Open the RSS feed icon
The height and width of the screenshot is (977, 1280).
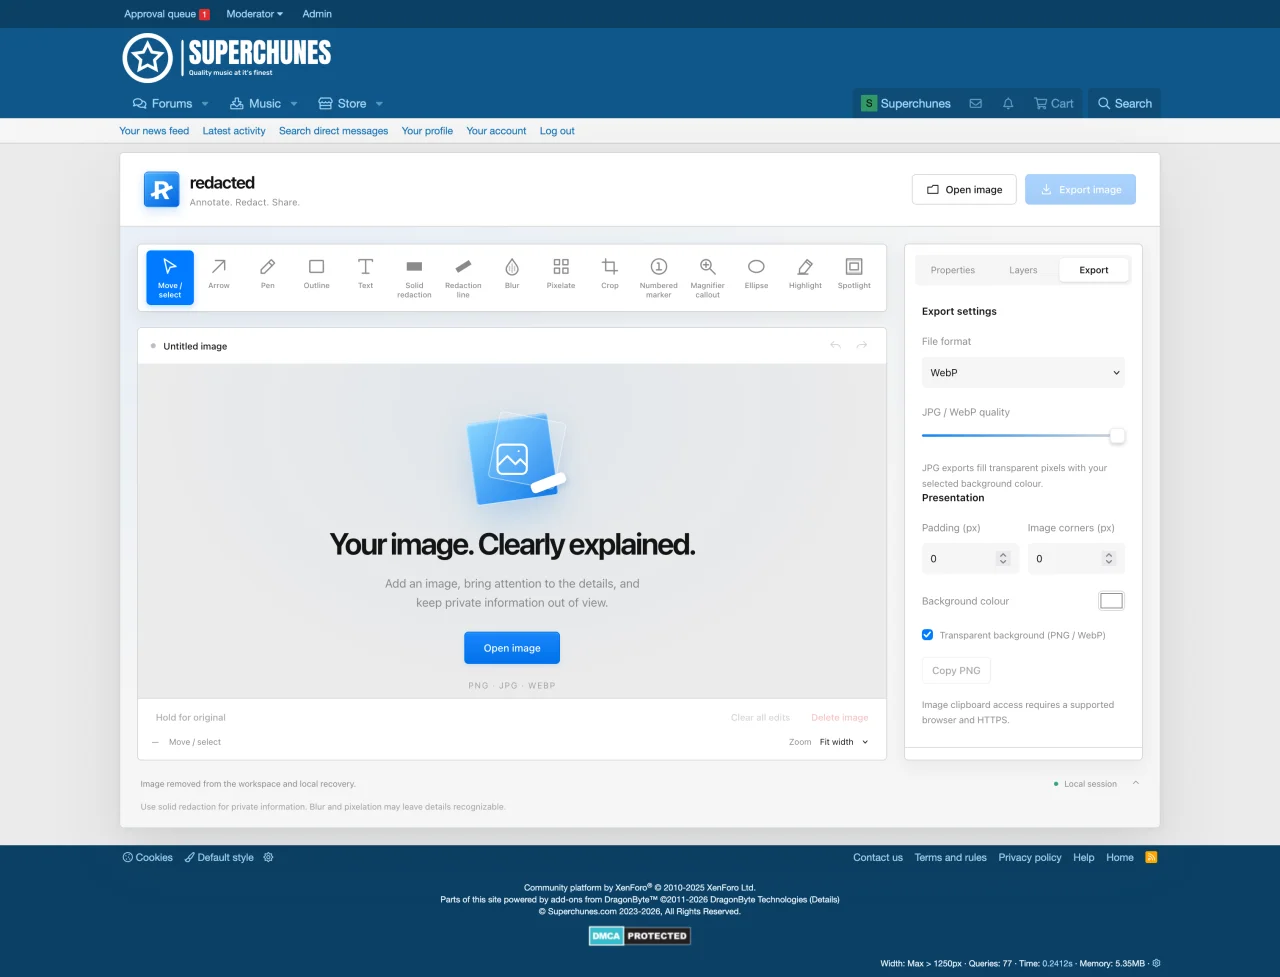coord(1151,857)
